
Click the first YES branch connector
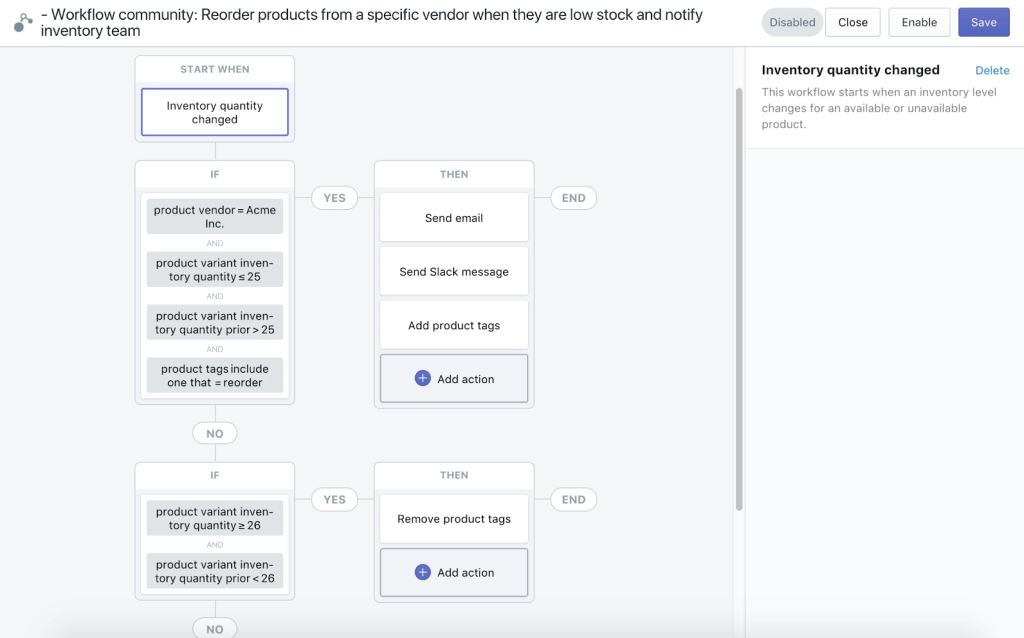[x=335, y=198]
